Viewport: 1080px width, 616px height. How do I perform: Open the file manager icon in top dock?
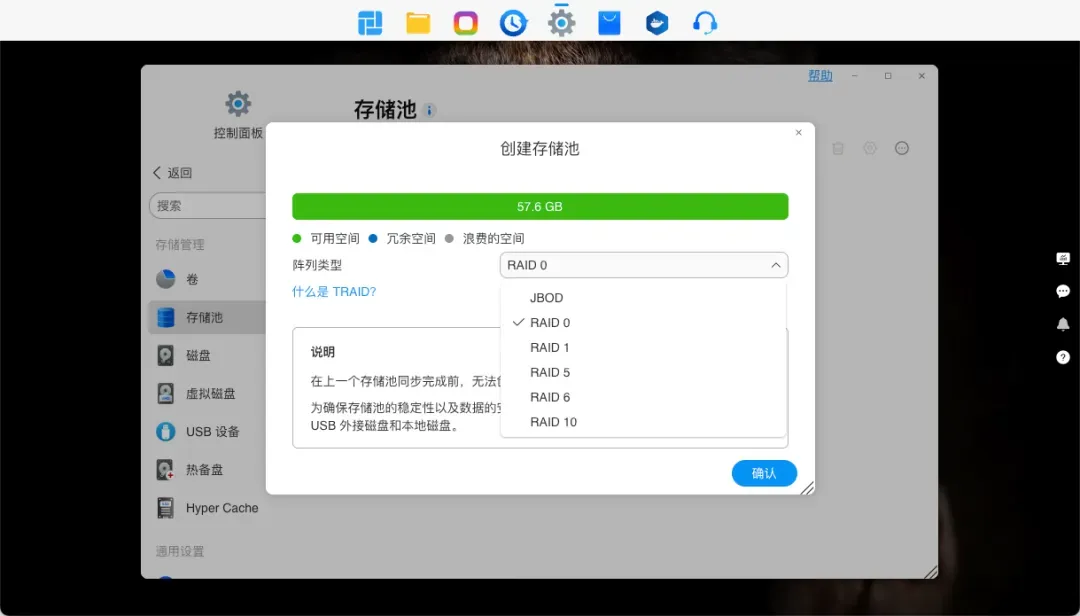click(418, 22)
